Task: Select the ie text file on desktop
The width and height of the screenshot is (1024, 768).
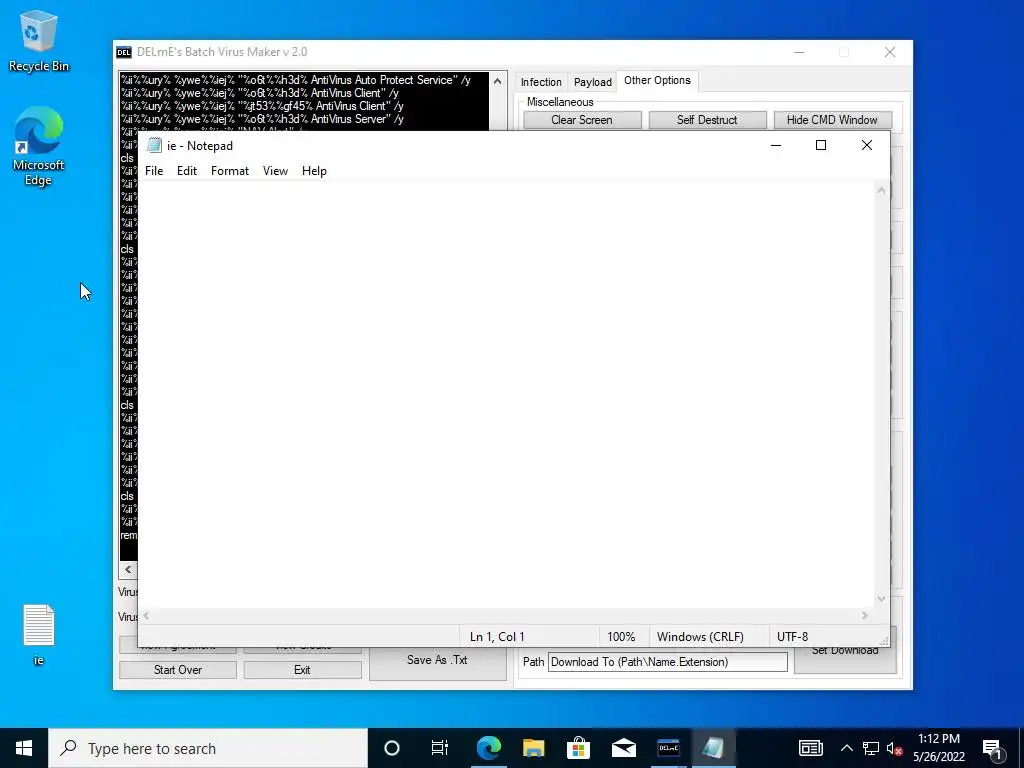Action: point(39,635)
